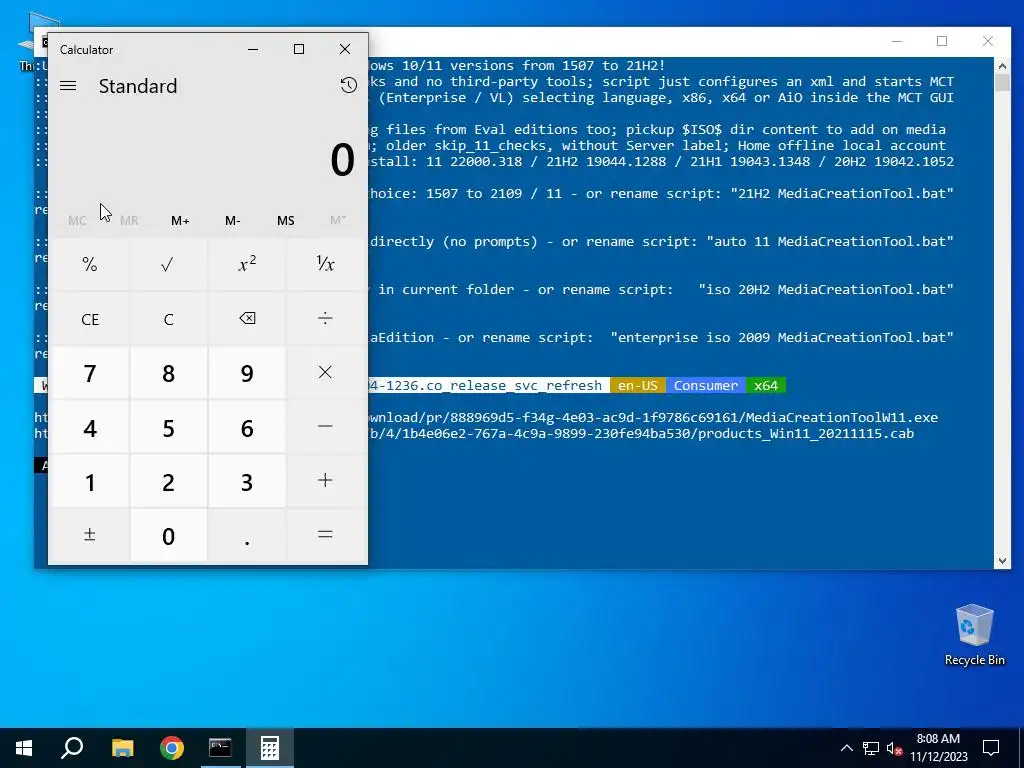Image resolution: width=1024 pixels, height=768 pixels.
Task: Click the backspace key in Calculator
Action: click(x=247, y=319)
